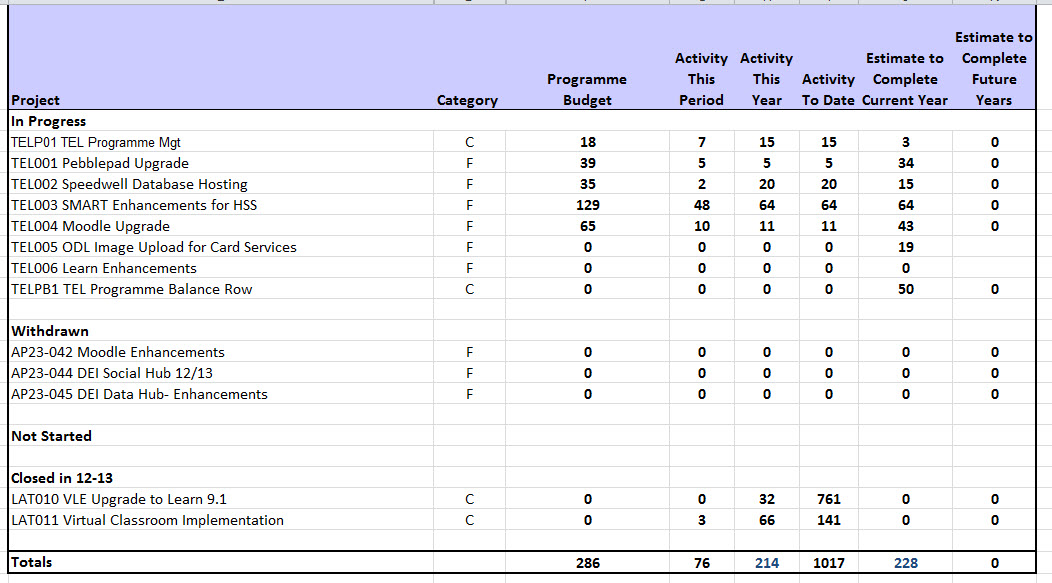
Task: Click budget value 129 for SMART Enhancements
Action: 587,205
